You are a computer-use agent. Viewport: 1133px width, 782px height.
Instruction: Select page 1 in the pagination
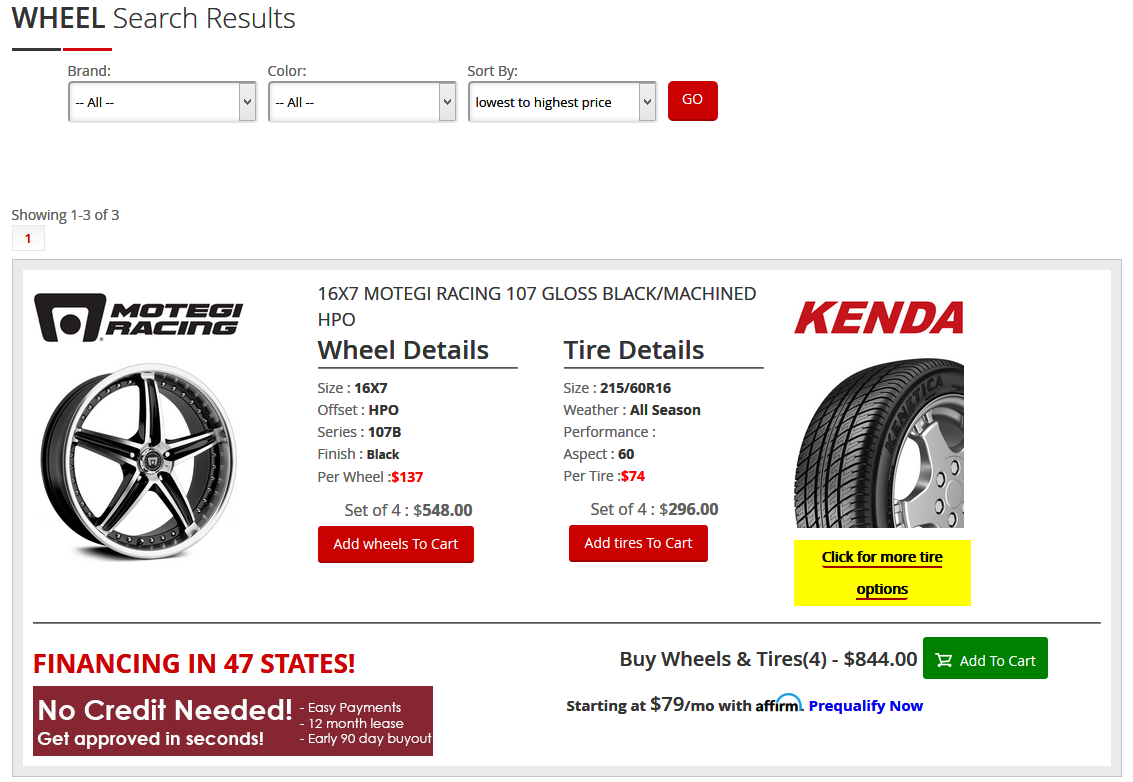28,238
